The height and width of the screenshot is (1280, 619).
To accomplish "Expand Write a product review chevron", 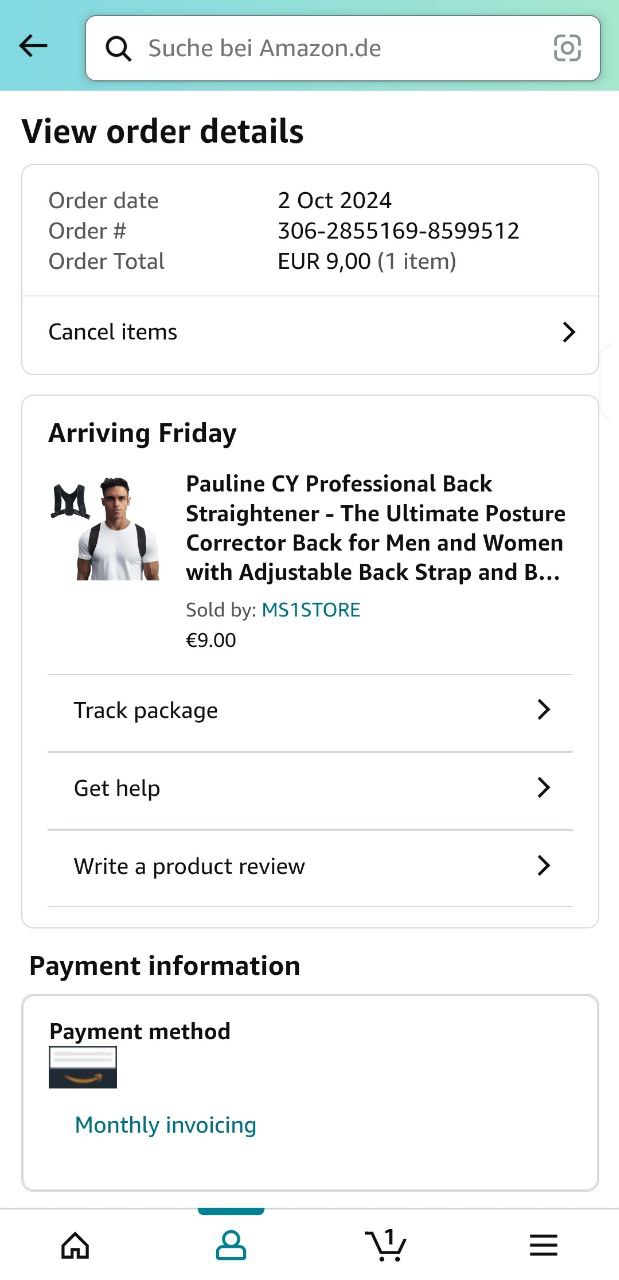I will pos(544,866).
